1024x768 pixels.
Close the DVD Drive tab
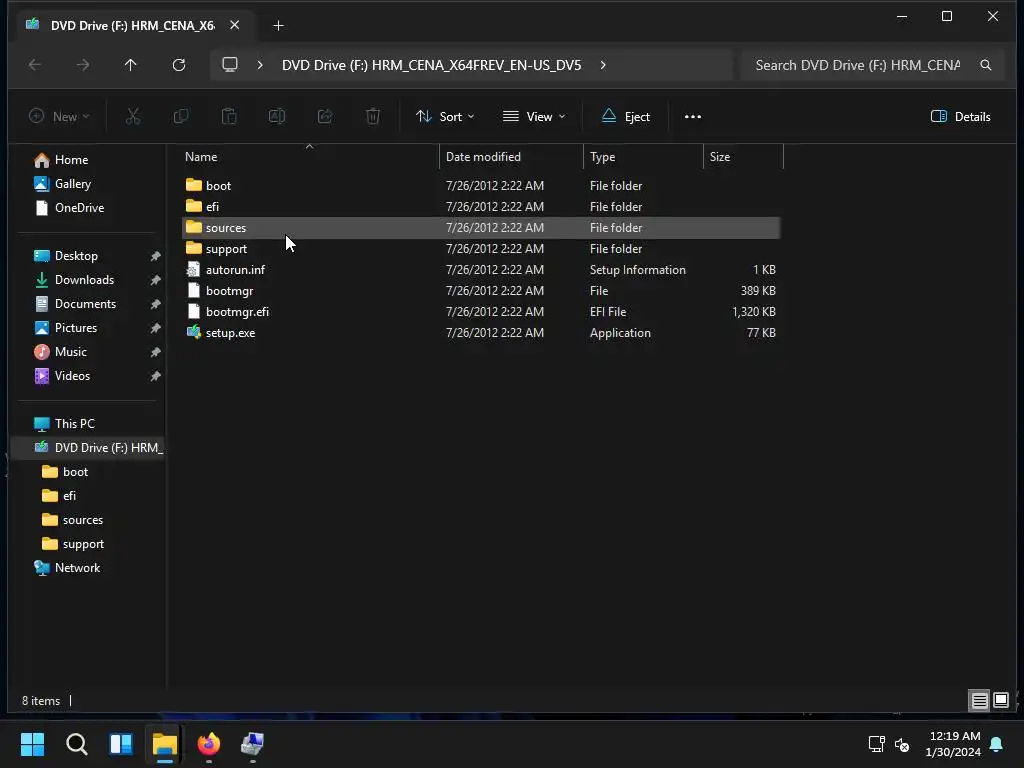[234, 25]
